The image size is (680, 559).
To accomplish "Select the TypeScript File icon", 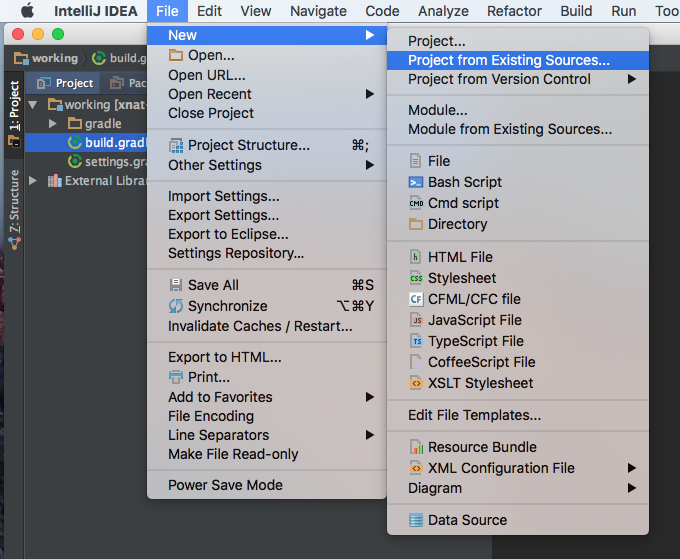I will [416, 341].
